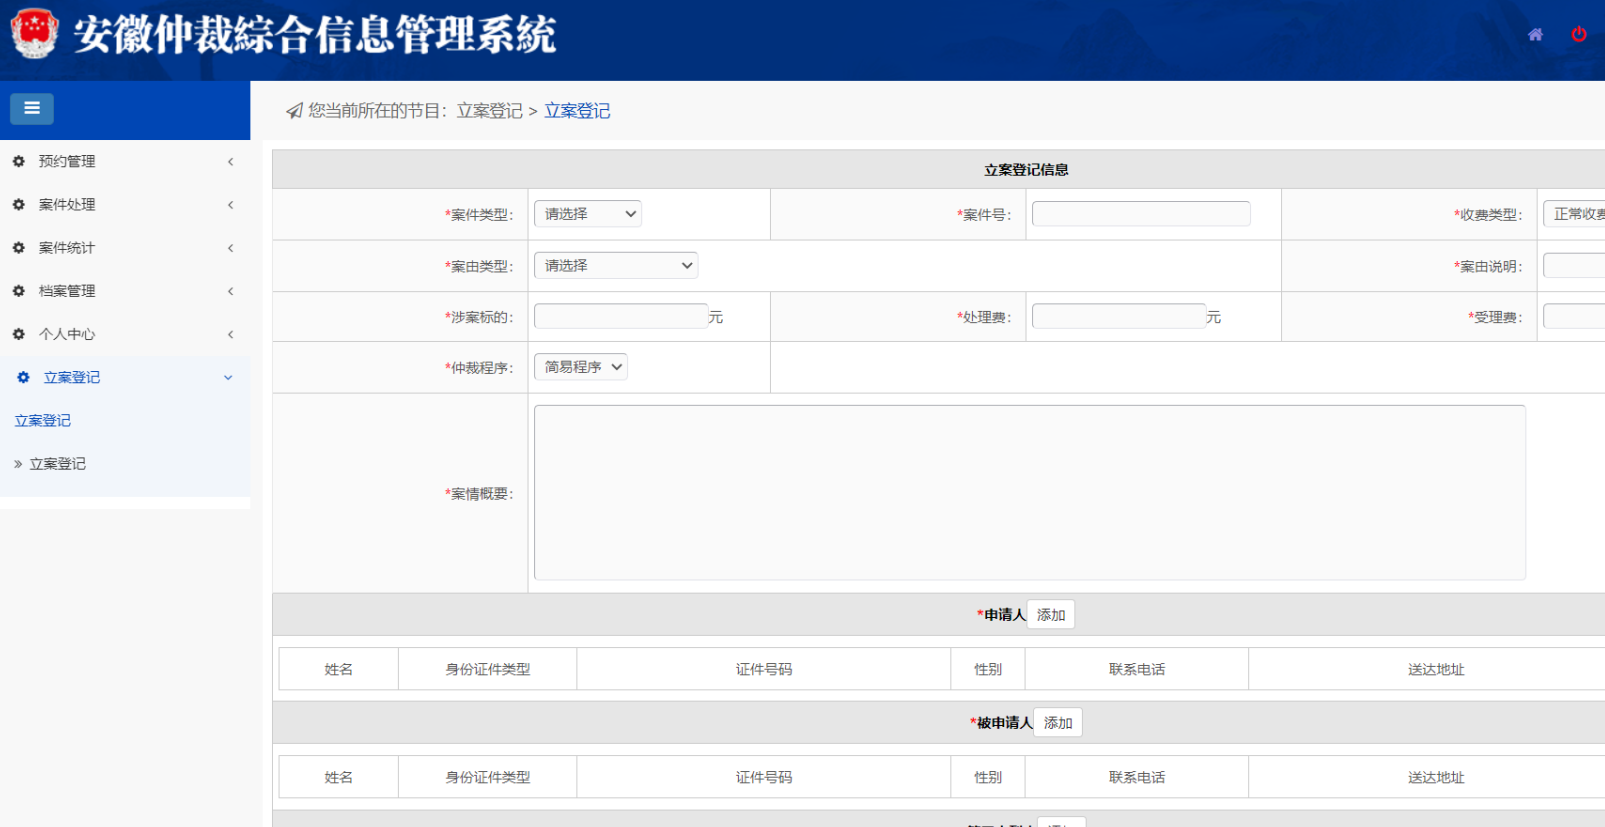The height and width of the screenshot is (827, 1605).
Task: Open 案件处理 sidebar menu
Action: (125, 204)
